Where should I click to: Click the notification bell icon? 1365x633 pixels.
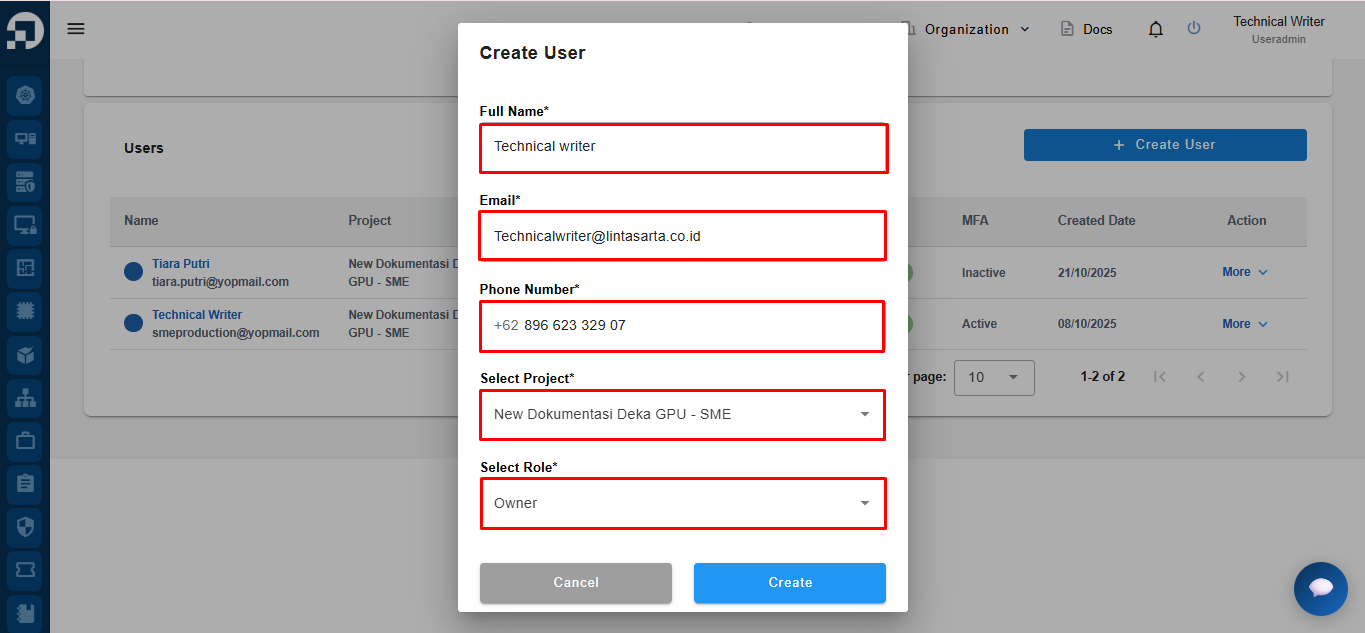1156,29
